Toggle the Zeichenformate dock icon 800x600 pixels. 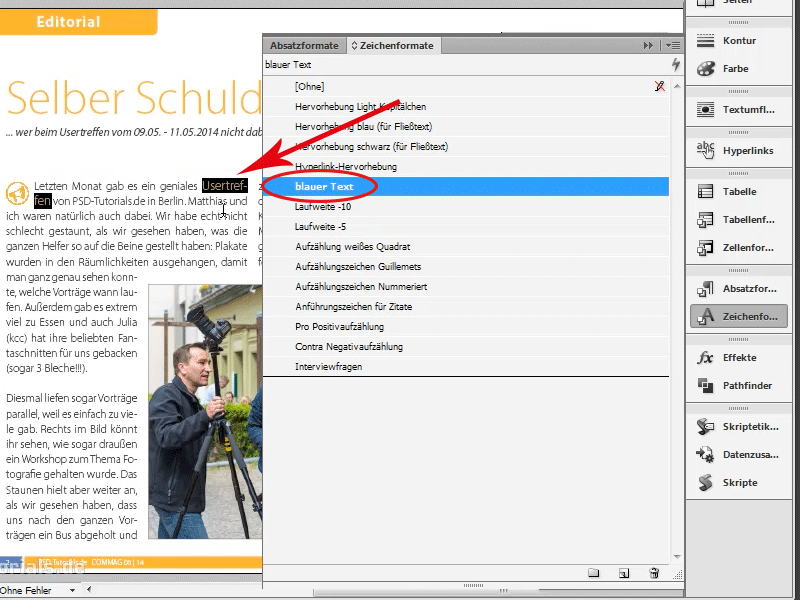[x=739, y=316]
